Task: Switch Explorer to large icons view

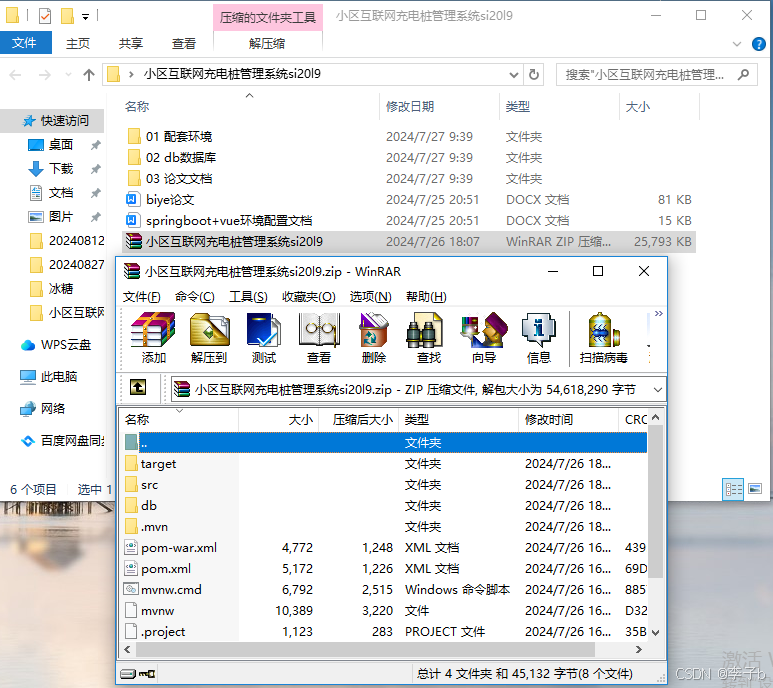Action: (755, 489)
